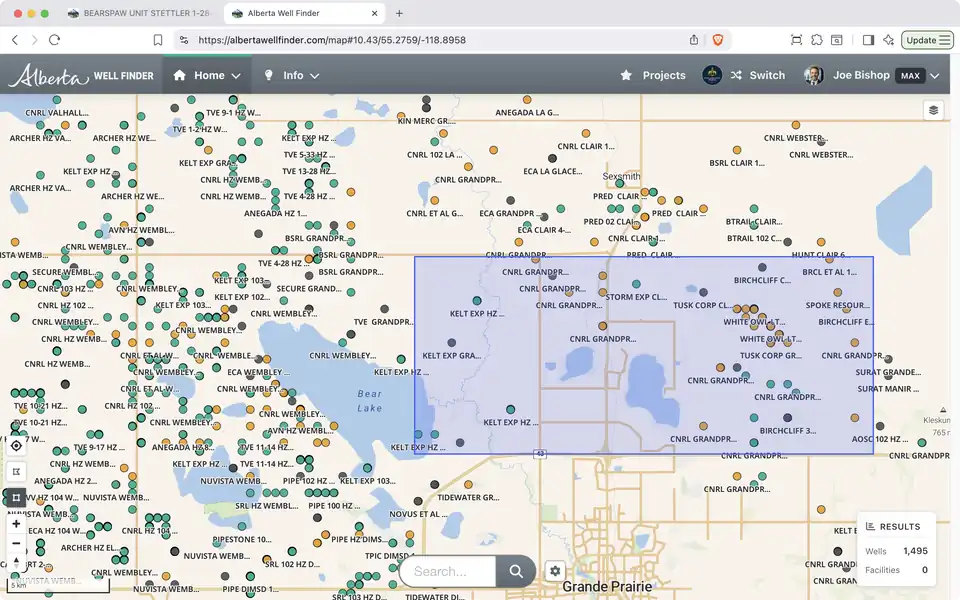Click the ECA LA GLACE... well label
Screen dimensions: 960x600
pos(553,171)
